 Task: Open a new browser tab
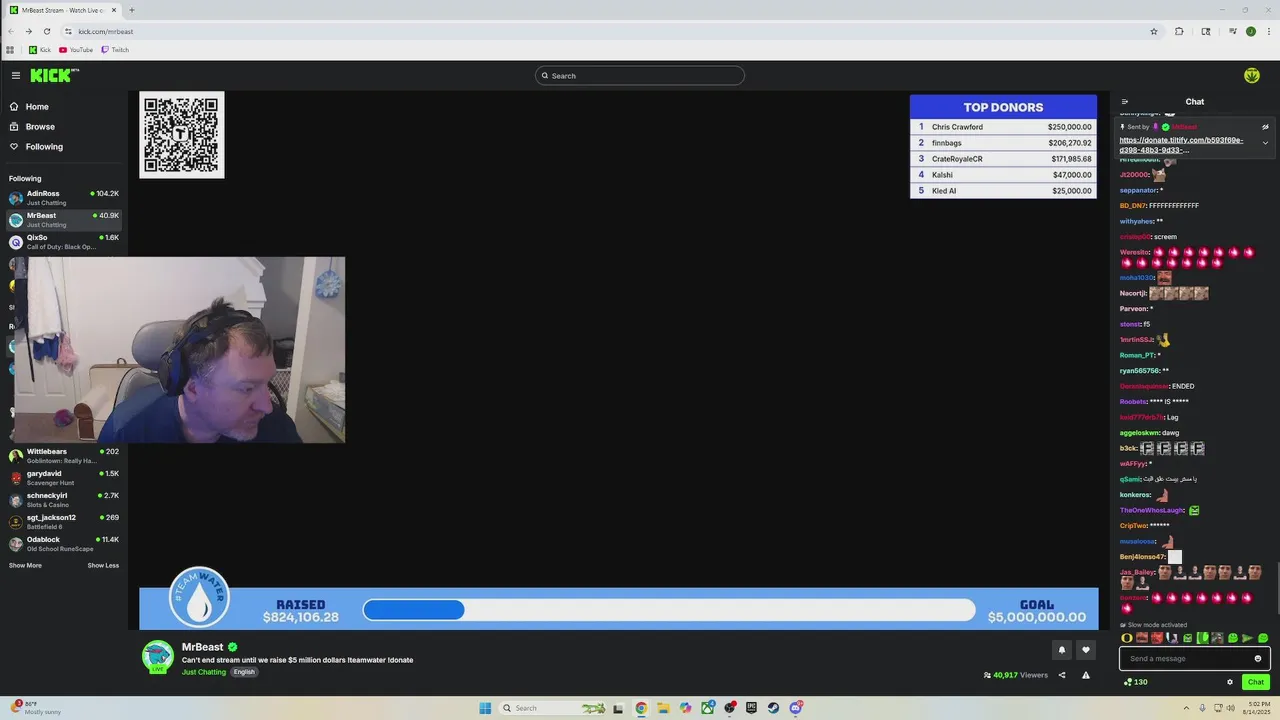pyautogui.click(x=131, y=10)
